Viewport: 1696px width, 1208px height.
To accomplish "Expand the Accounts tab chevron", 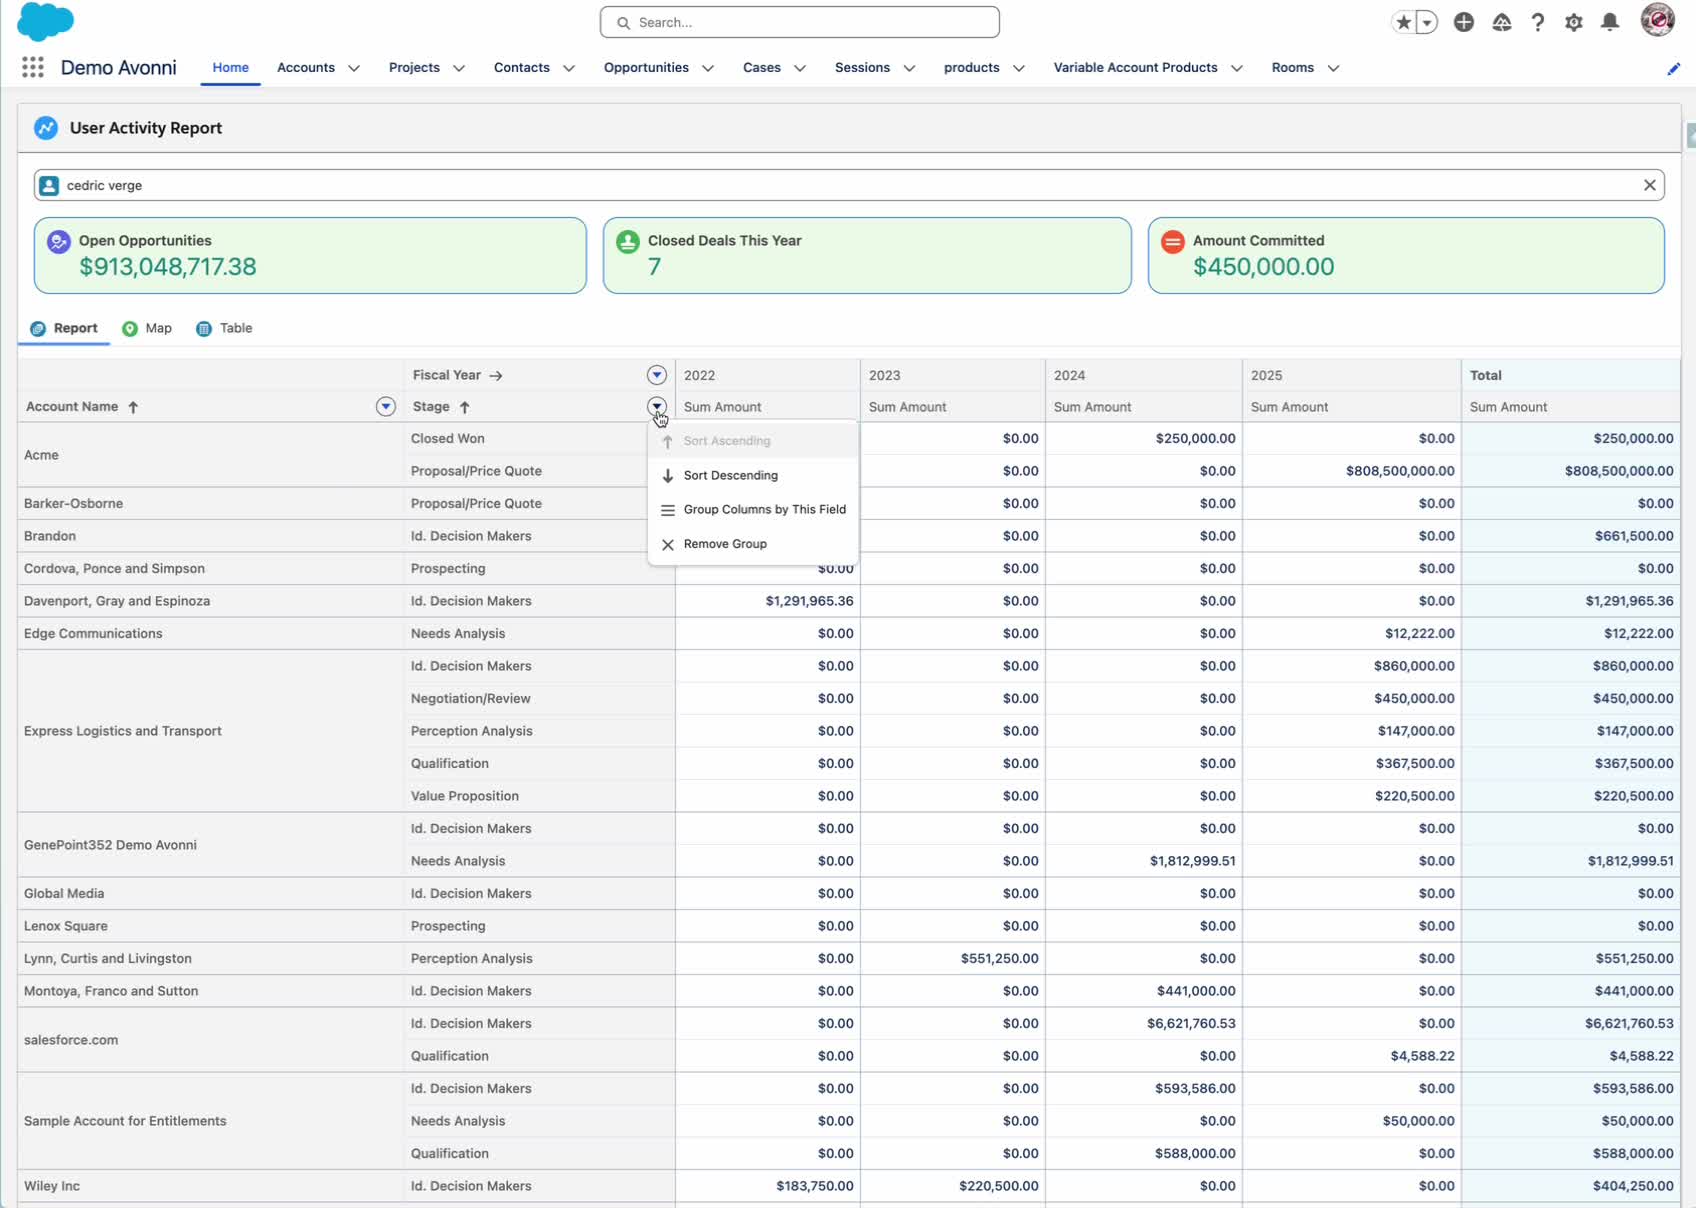I will click(354, 68).
